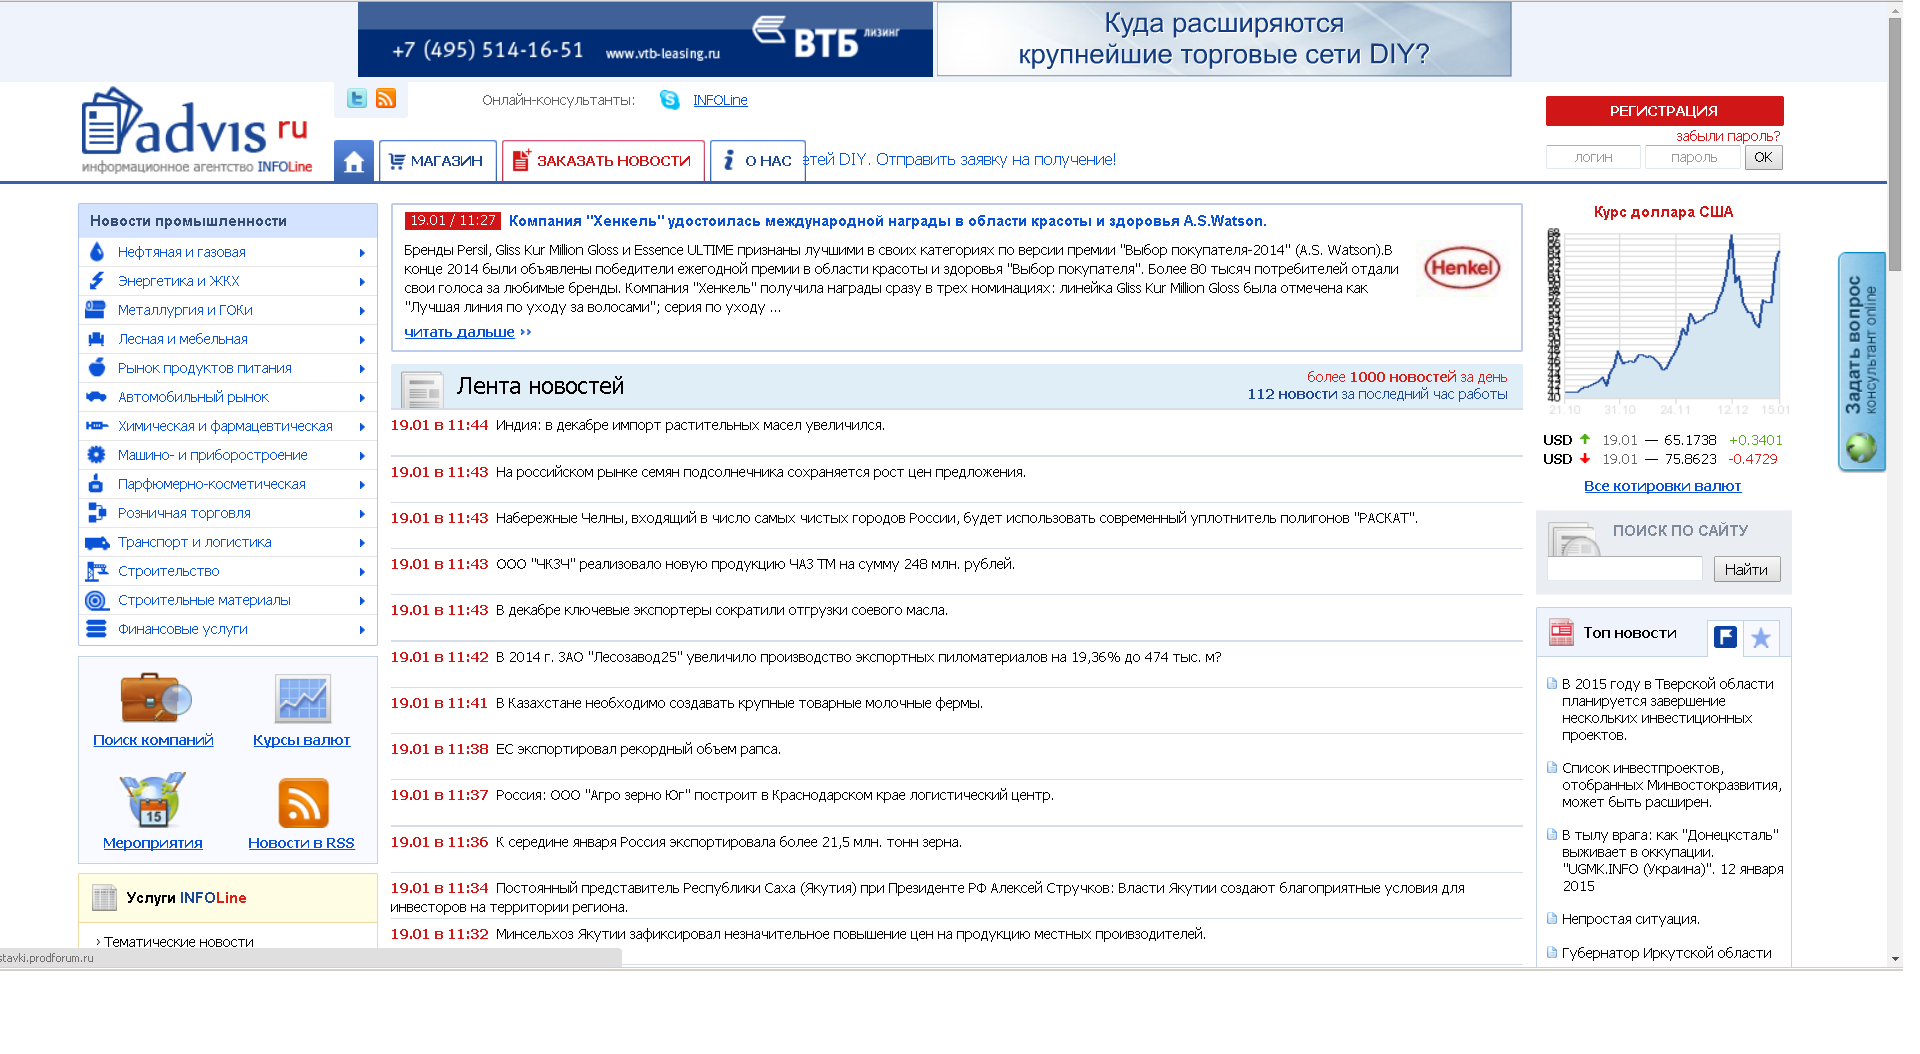Expand the Нефтяная и газовая submenu arrow
This screenshot has height=1054, width=1920.
click(362, 253)
